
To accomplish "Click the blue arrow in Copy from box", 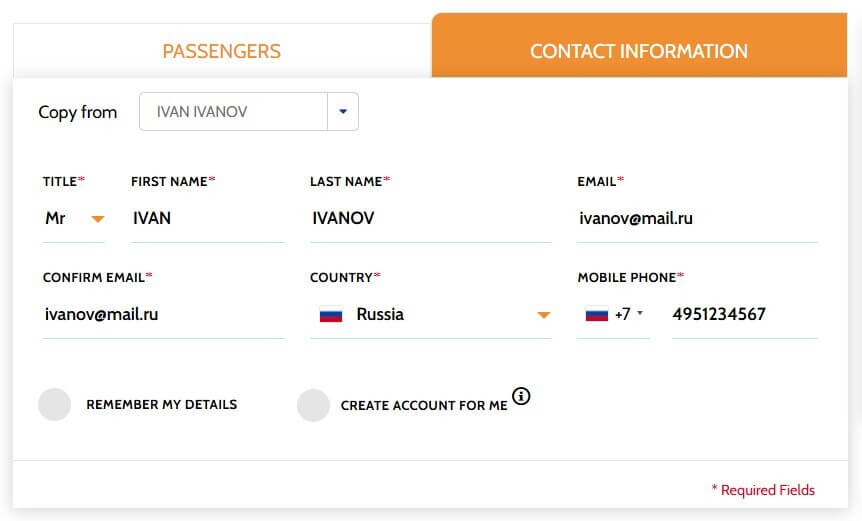I will (343, 112).
